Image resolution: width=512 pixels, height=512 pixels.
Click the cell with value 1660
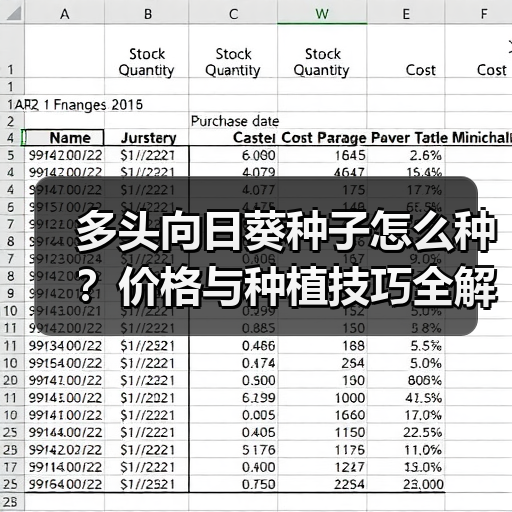[x=322, y=415]
